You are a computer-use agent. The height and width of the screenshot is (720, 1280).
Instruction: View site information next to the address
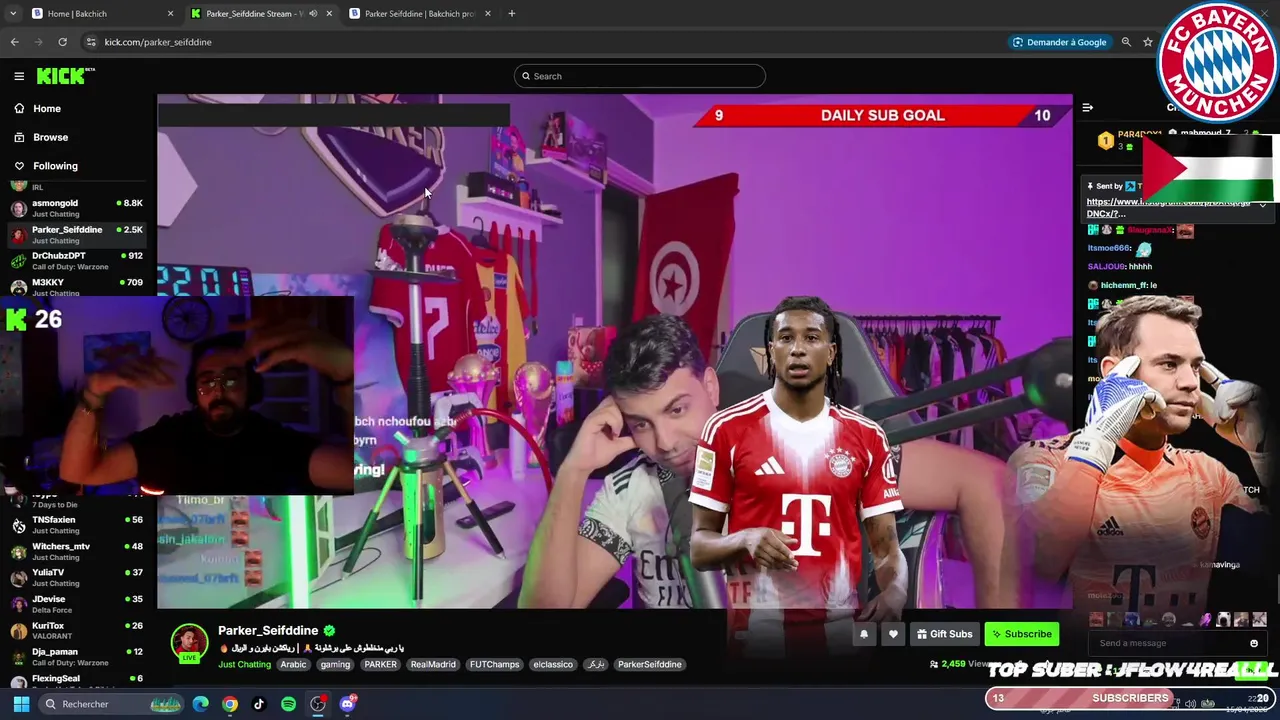91,42
